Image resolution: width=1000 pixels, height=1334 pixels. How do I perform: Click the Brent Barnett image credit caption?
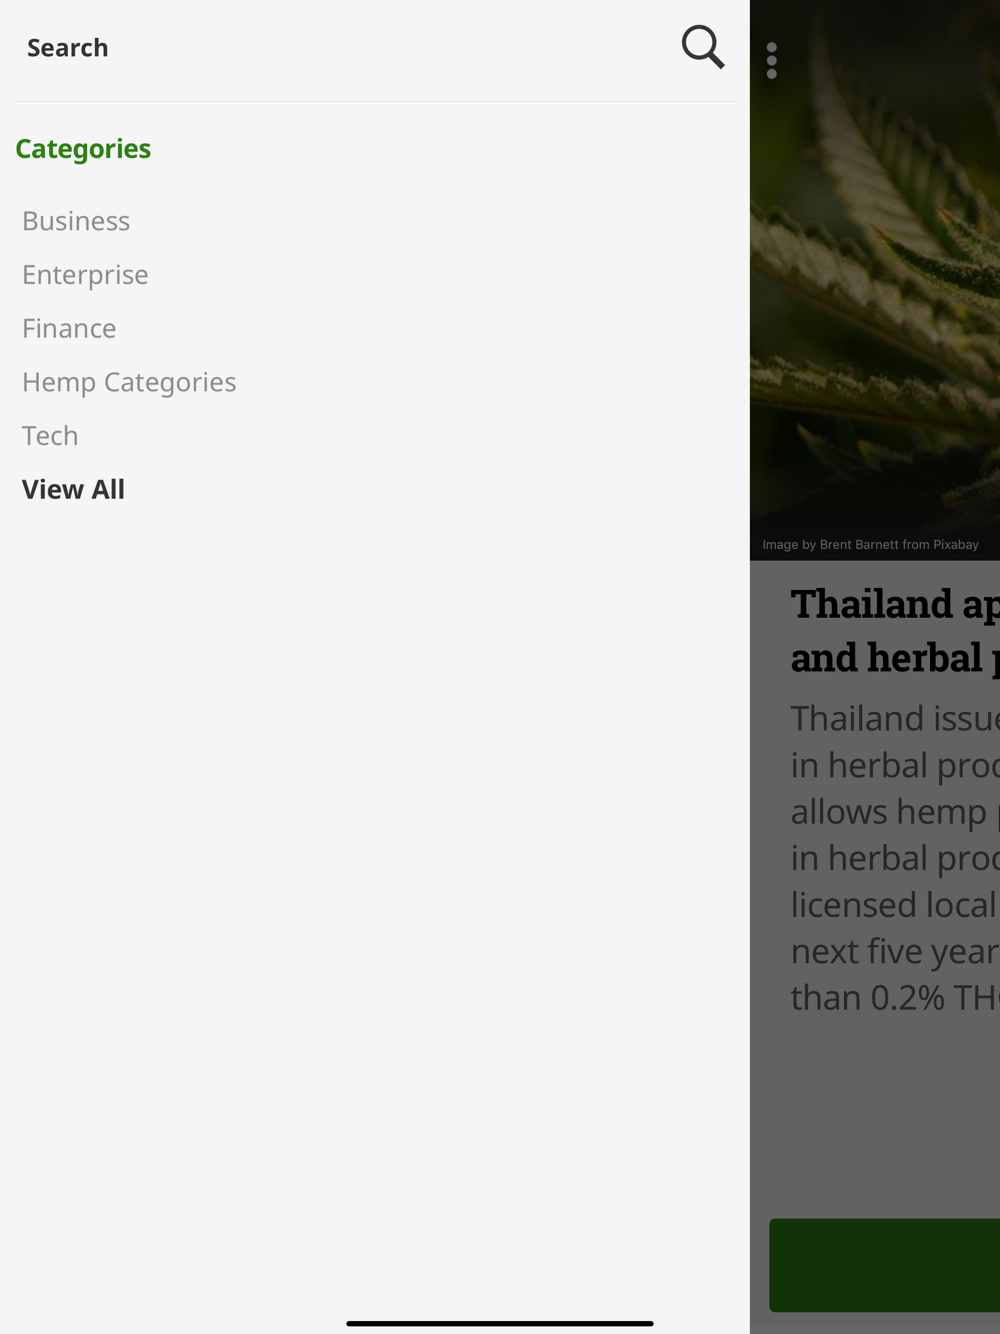870,545
